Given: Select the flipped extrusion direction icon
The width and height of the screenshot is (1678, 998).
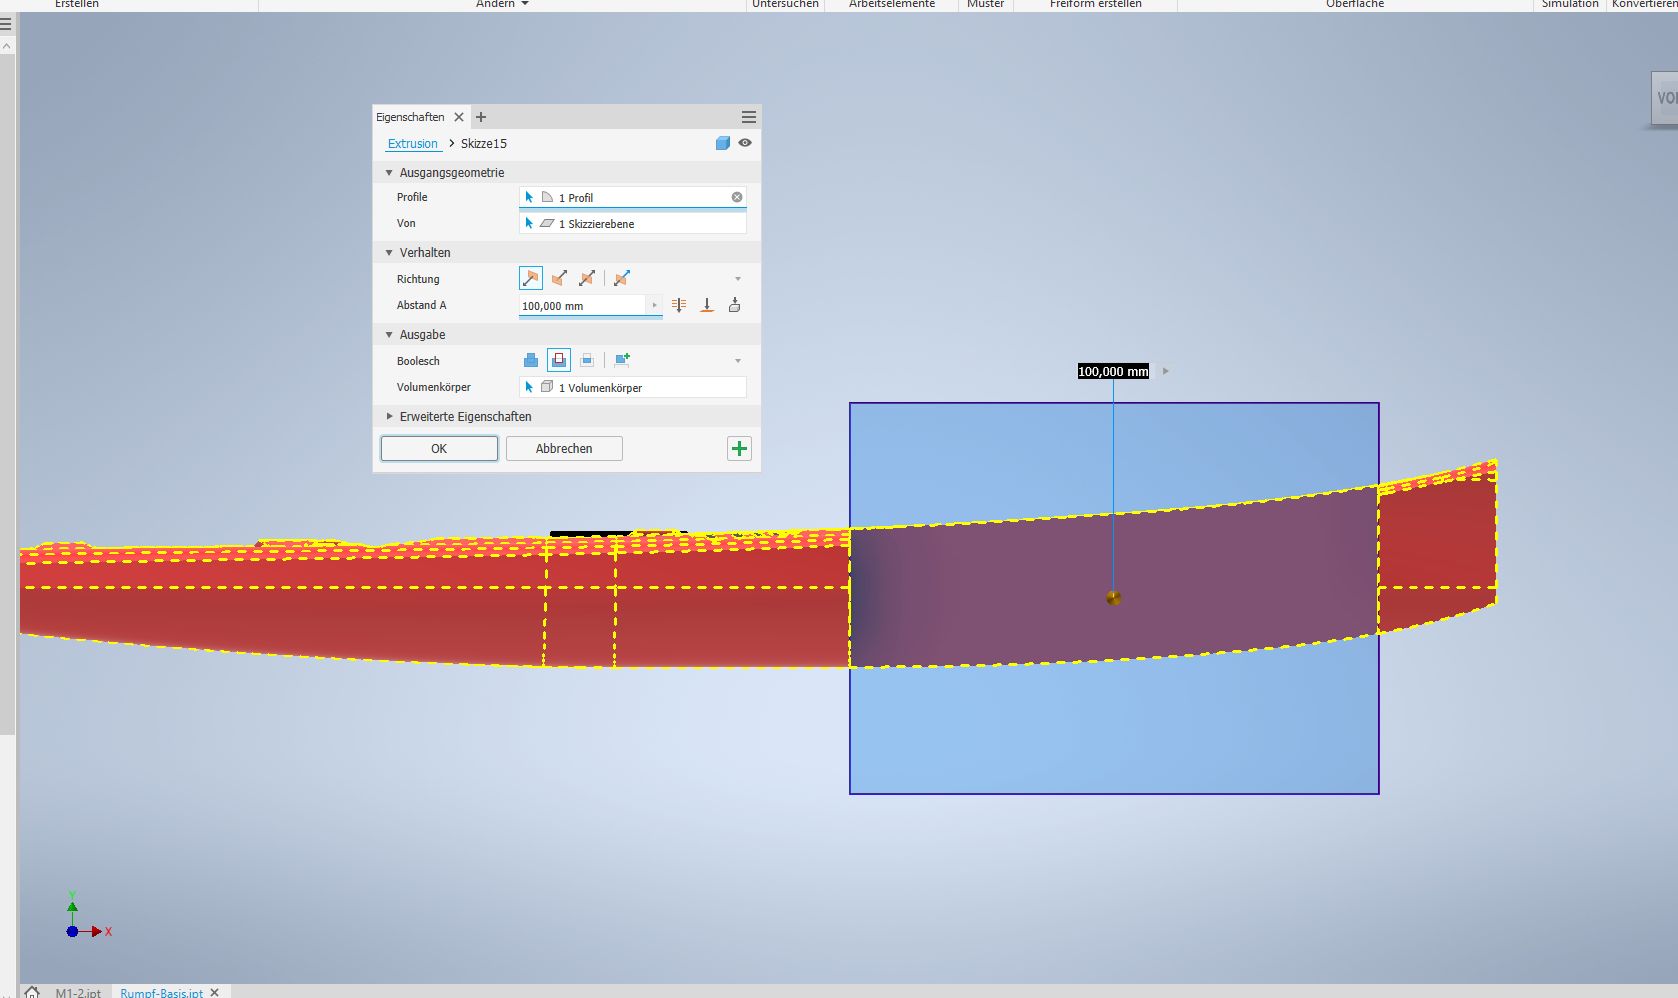Looking at the screenshot, I should click(x=559, y=279).
